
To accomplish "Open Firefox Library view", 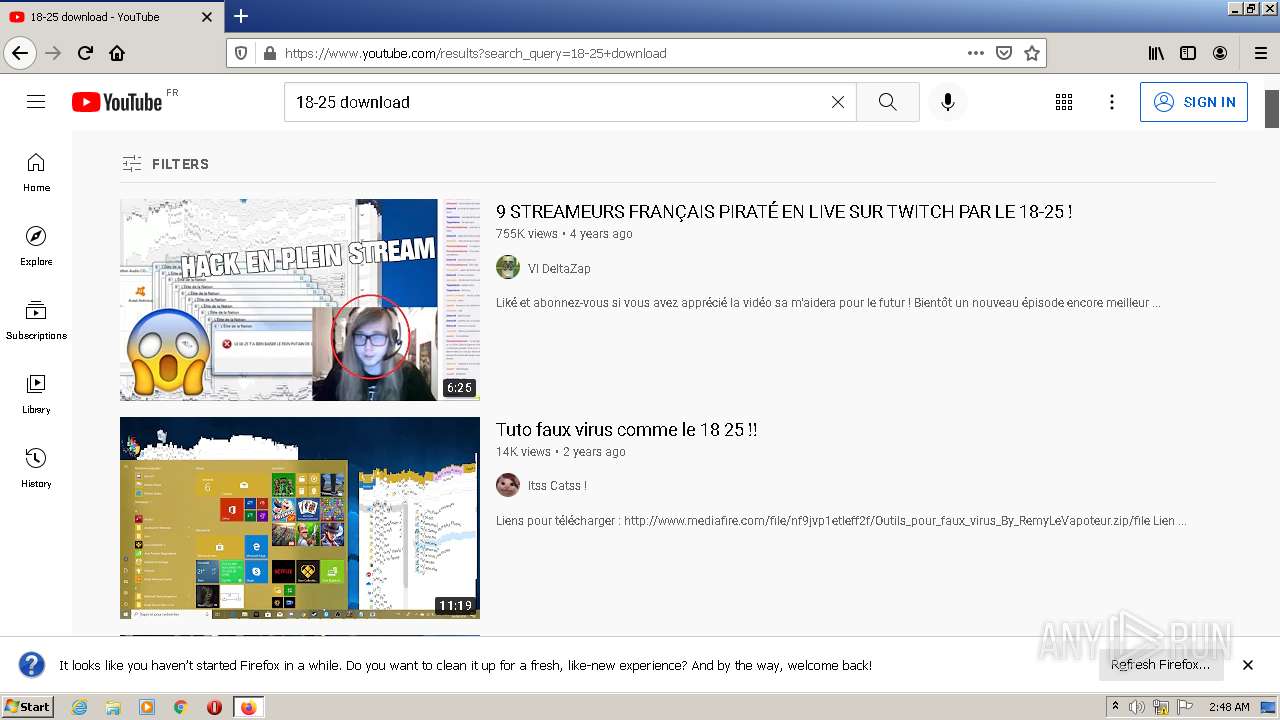I will (x=1156, y=53).
